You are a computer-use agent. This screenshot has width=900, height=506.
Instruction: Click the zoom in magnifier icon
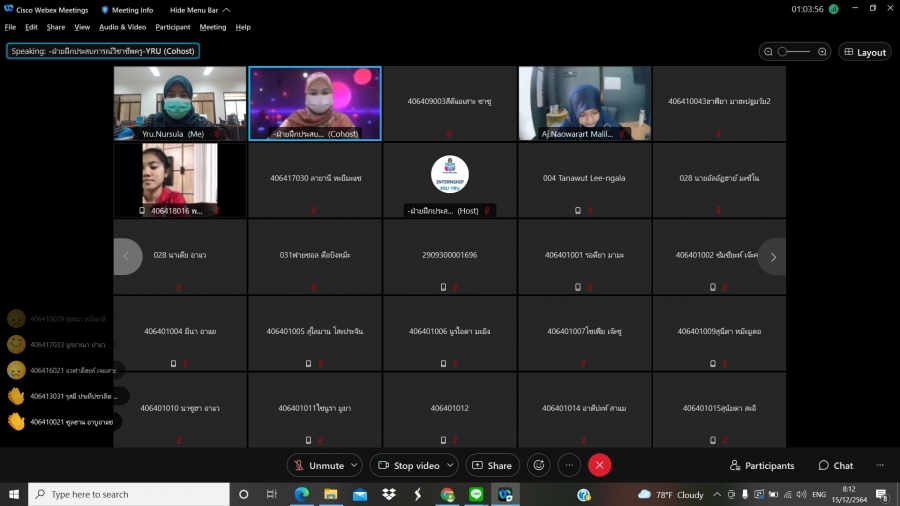click(822, 52)
